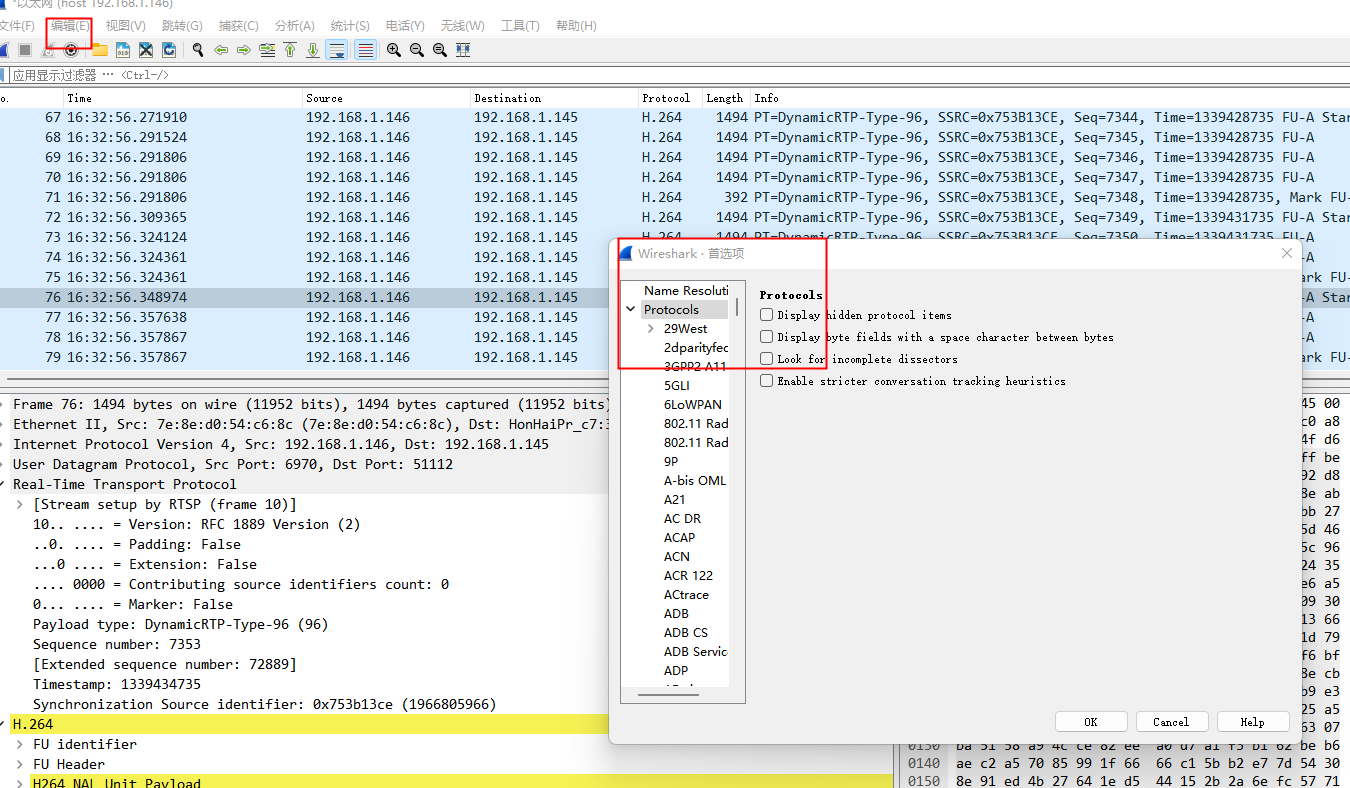Open a capture file with the folder icon
This screenshot has width=1350, height=788.
click(101, 49)
